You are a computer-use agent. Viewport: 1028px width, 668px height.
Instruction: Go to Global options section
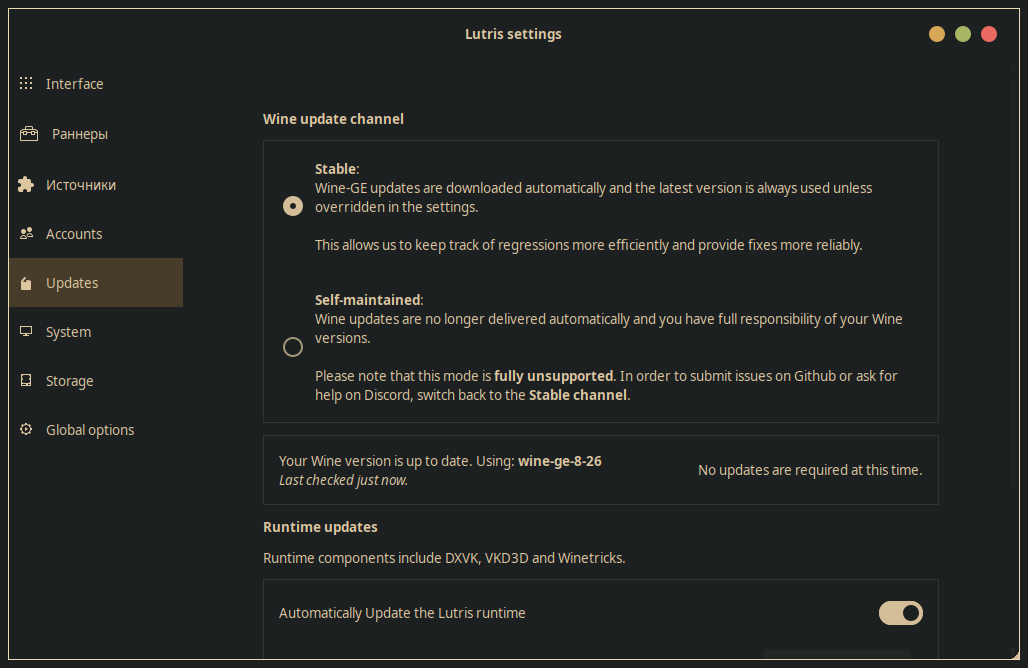pyautogui.click(x=90, y=430)
